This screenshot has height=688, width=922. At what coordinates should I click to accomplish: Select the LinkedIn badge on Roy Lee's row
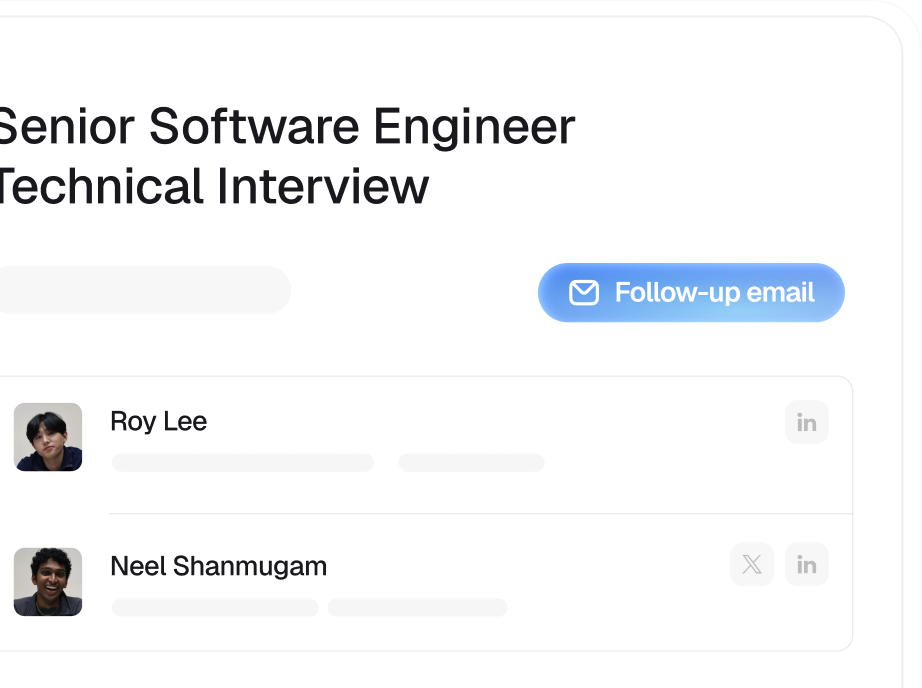806,422
